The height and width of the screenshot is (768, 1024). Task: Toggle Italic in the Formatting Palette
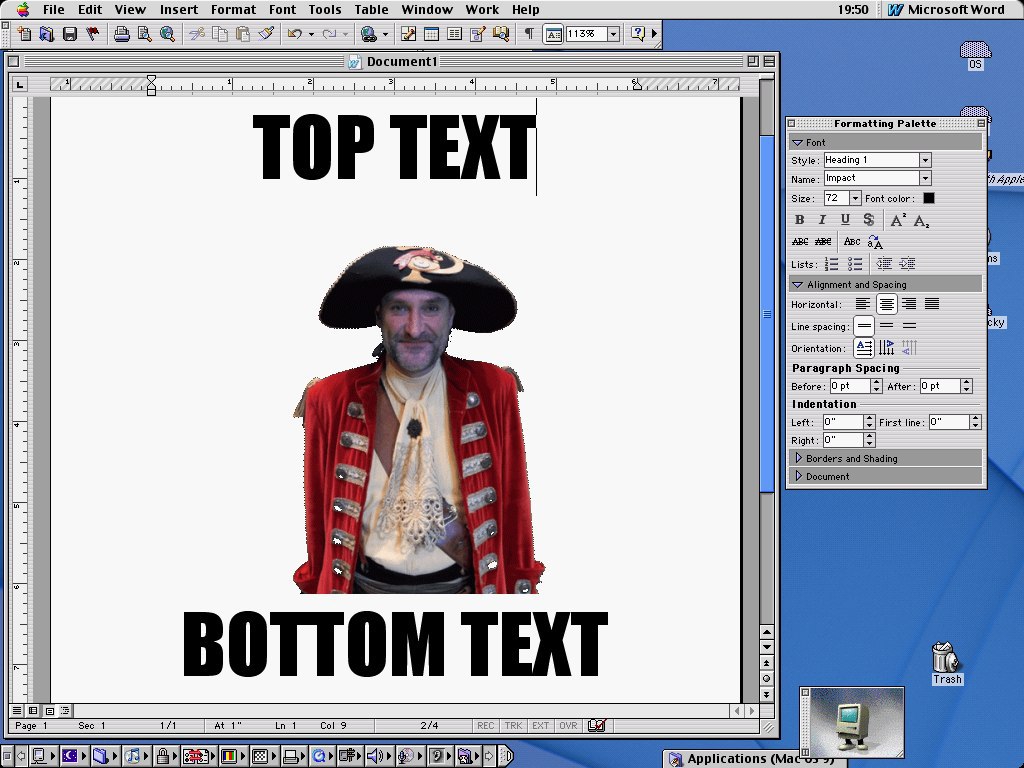pos(822,220)
